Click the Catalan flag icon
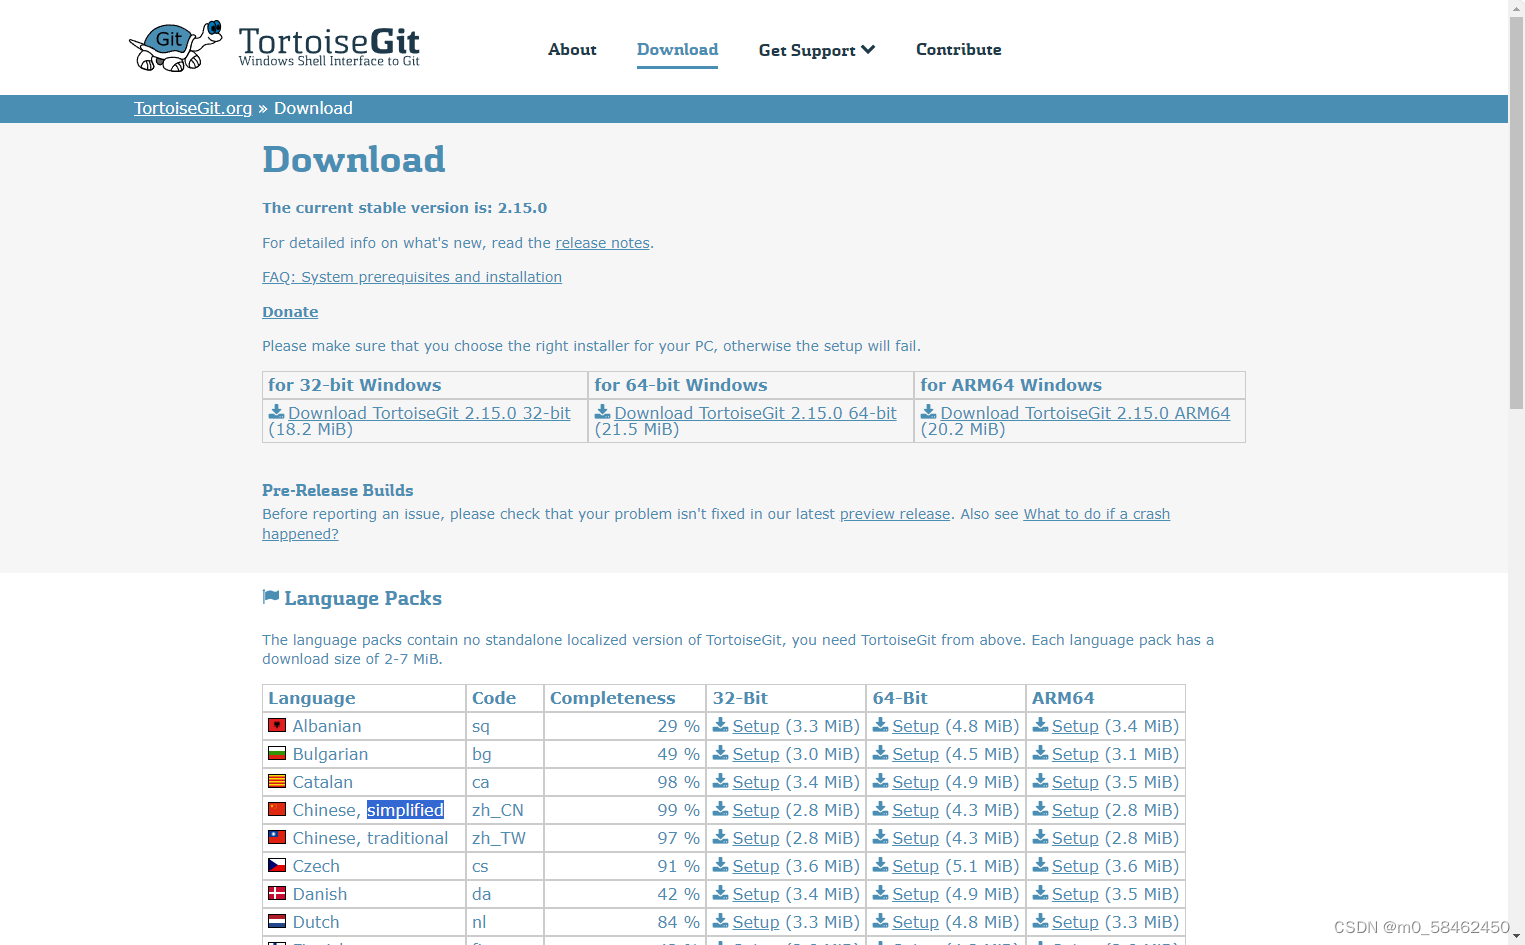1525x945 pixels. [277, 781]
